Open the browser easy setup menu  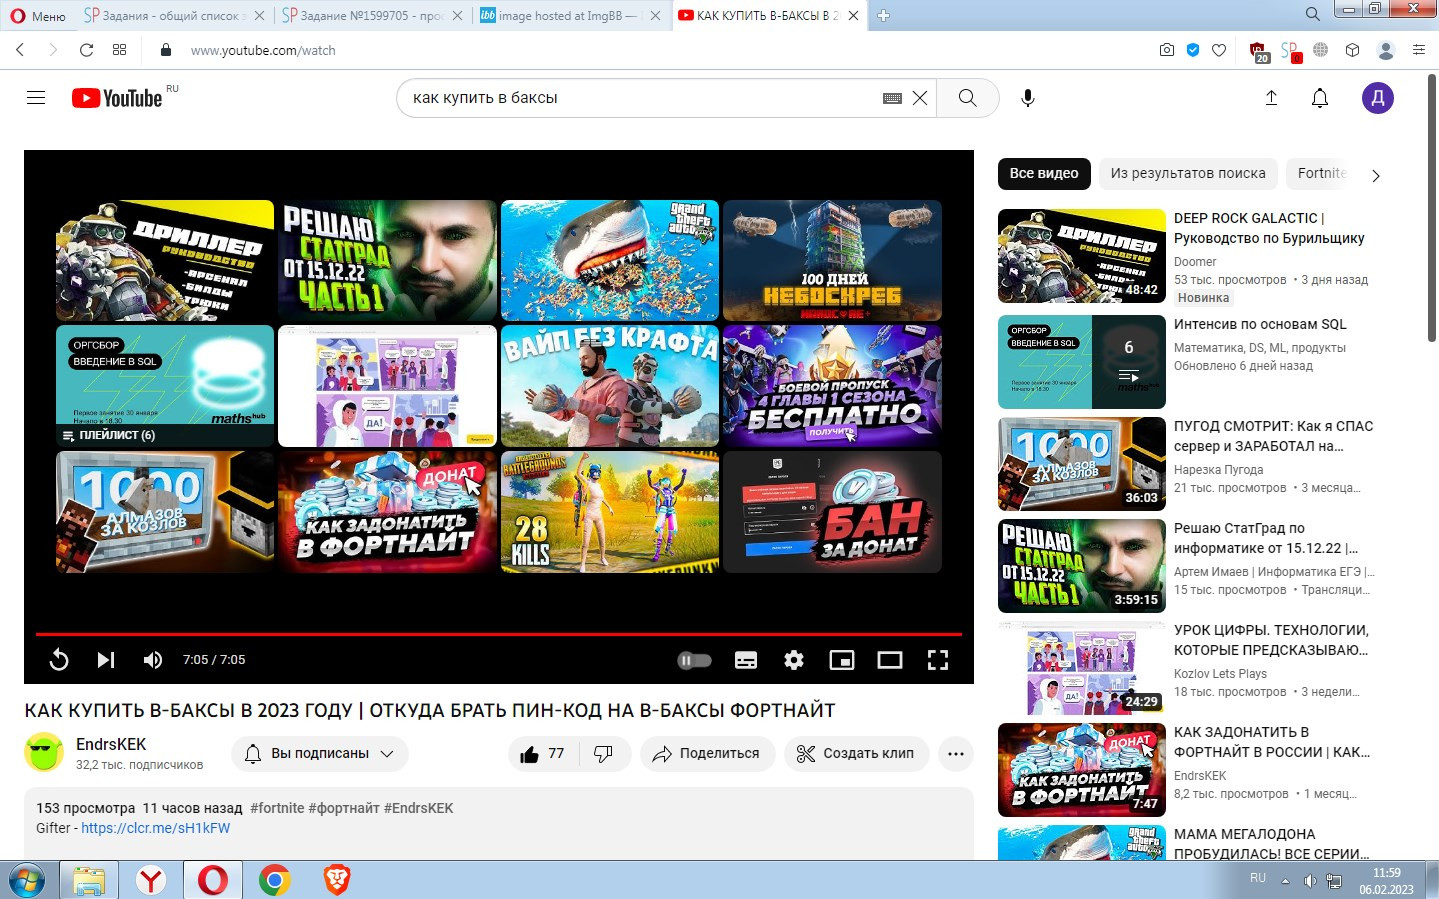(x=1419, y=50)
